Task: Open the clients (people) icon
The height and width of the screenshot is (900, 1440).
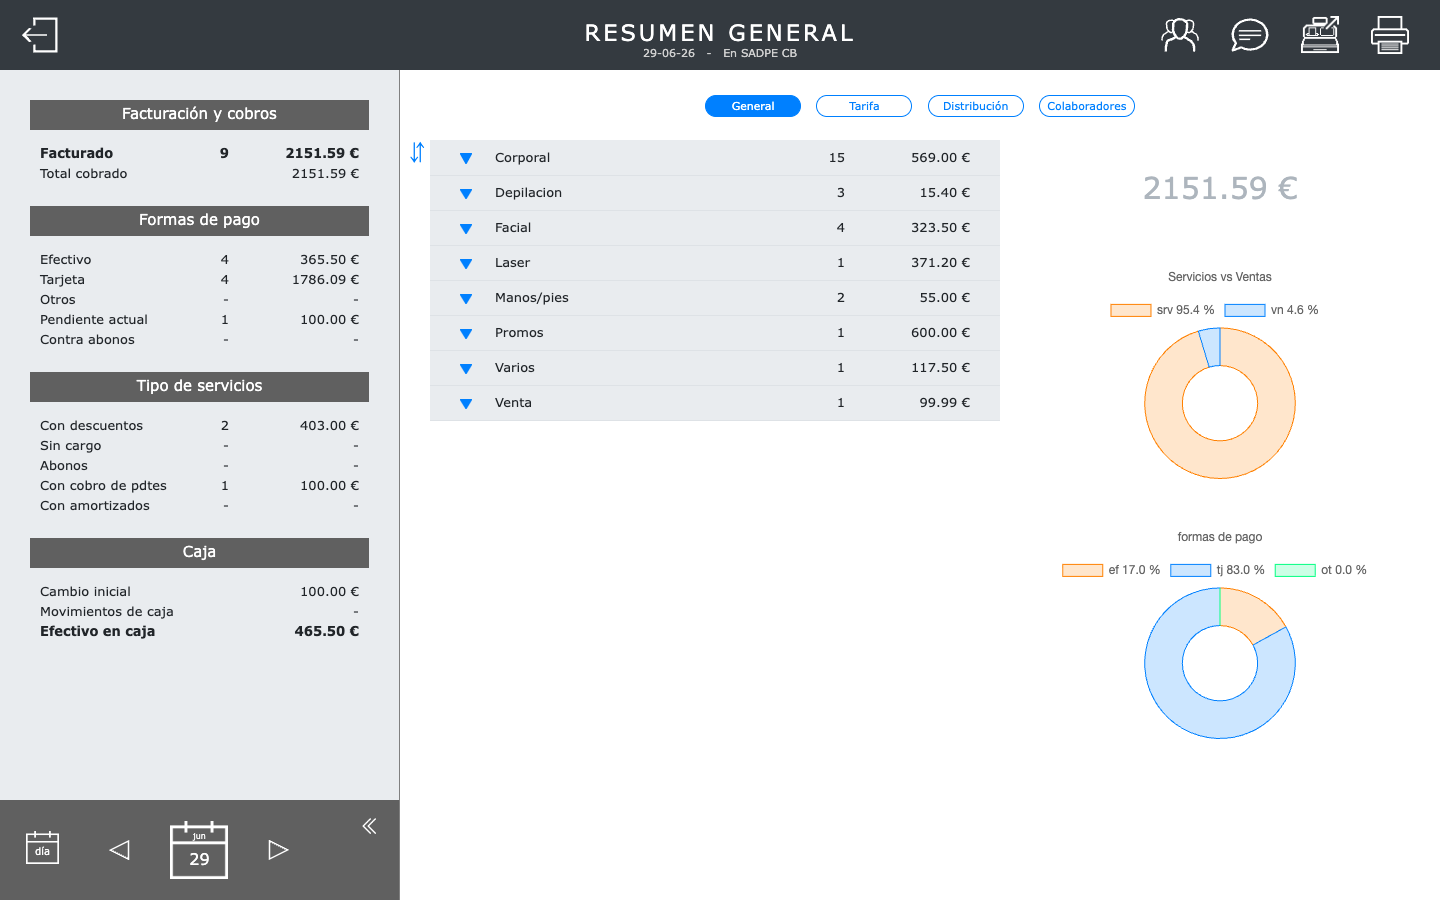Action: tap(1180, 35)
